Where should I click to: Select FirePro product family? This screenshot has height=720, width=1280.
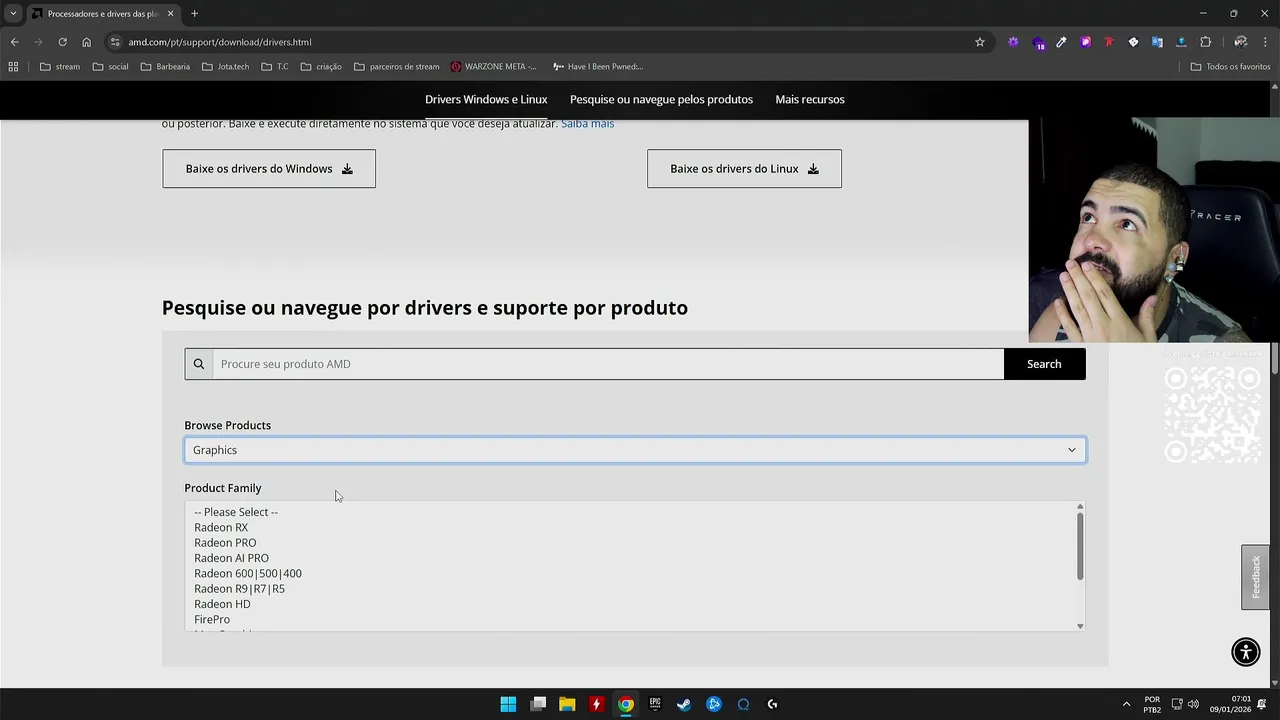point(212,620)
